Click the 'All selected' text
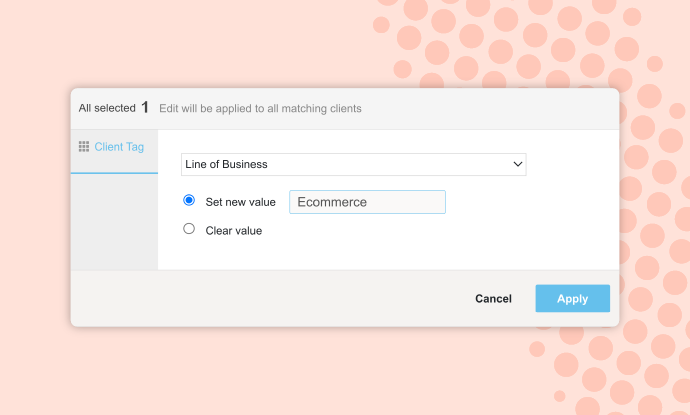690x415 pixels. point(107,108)
